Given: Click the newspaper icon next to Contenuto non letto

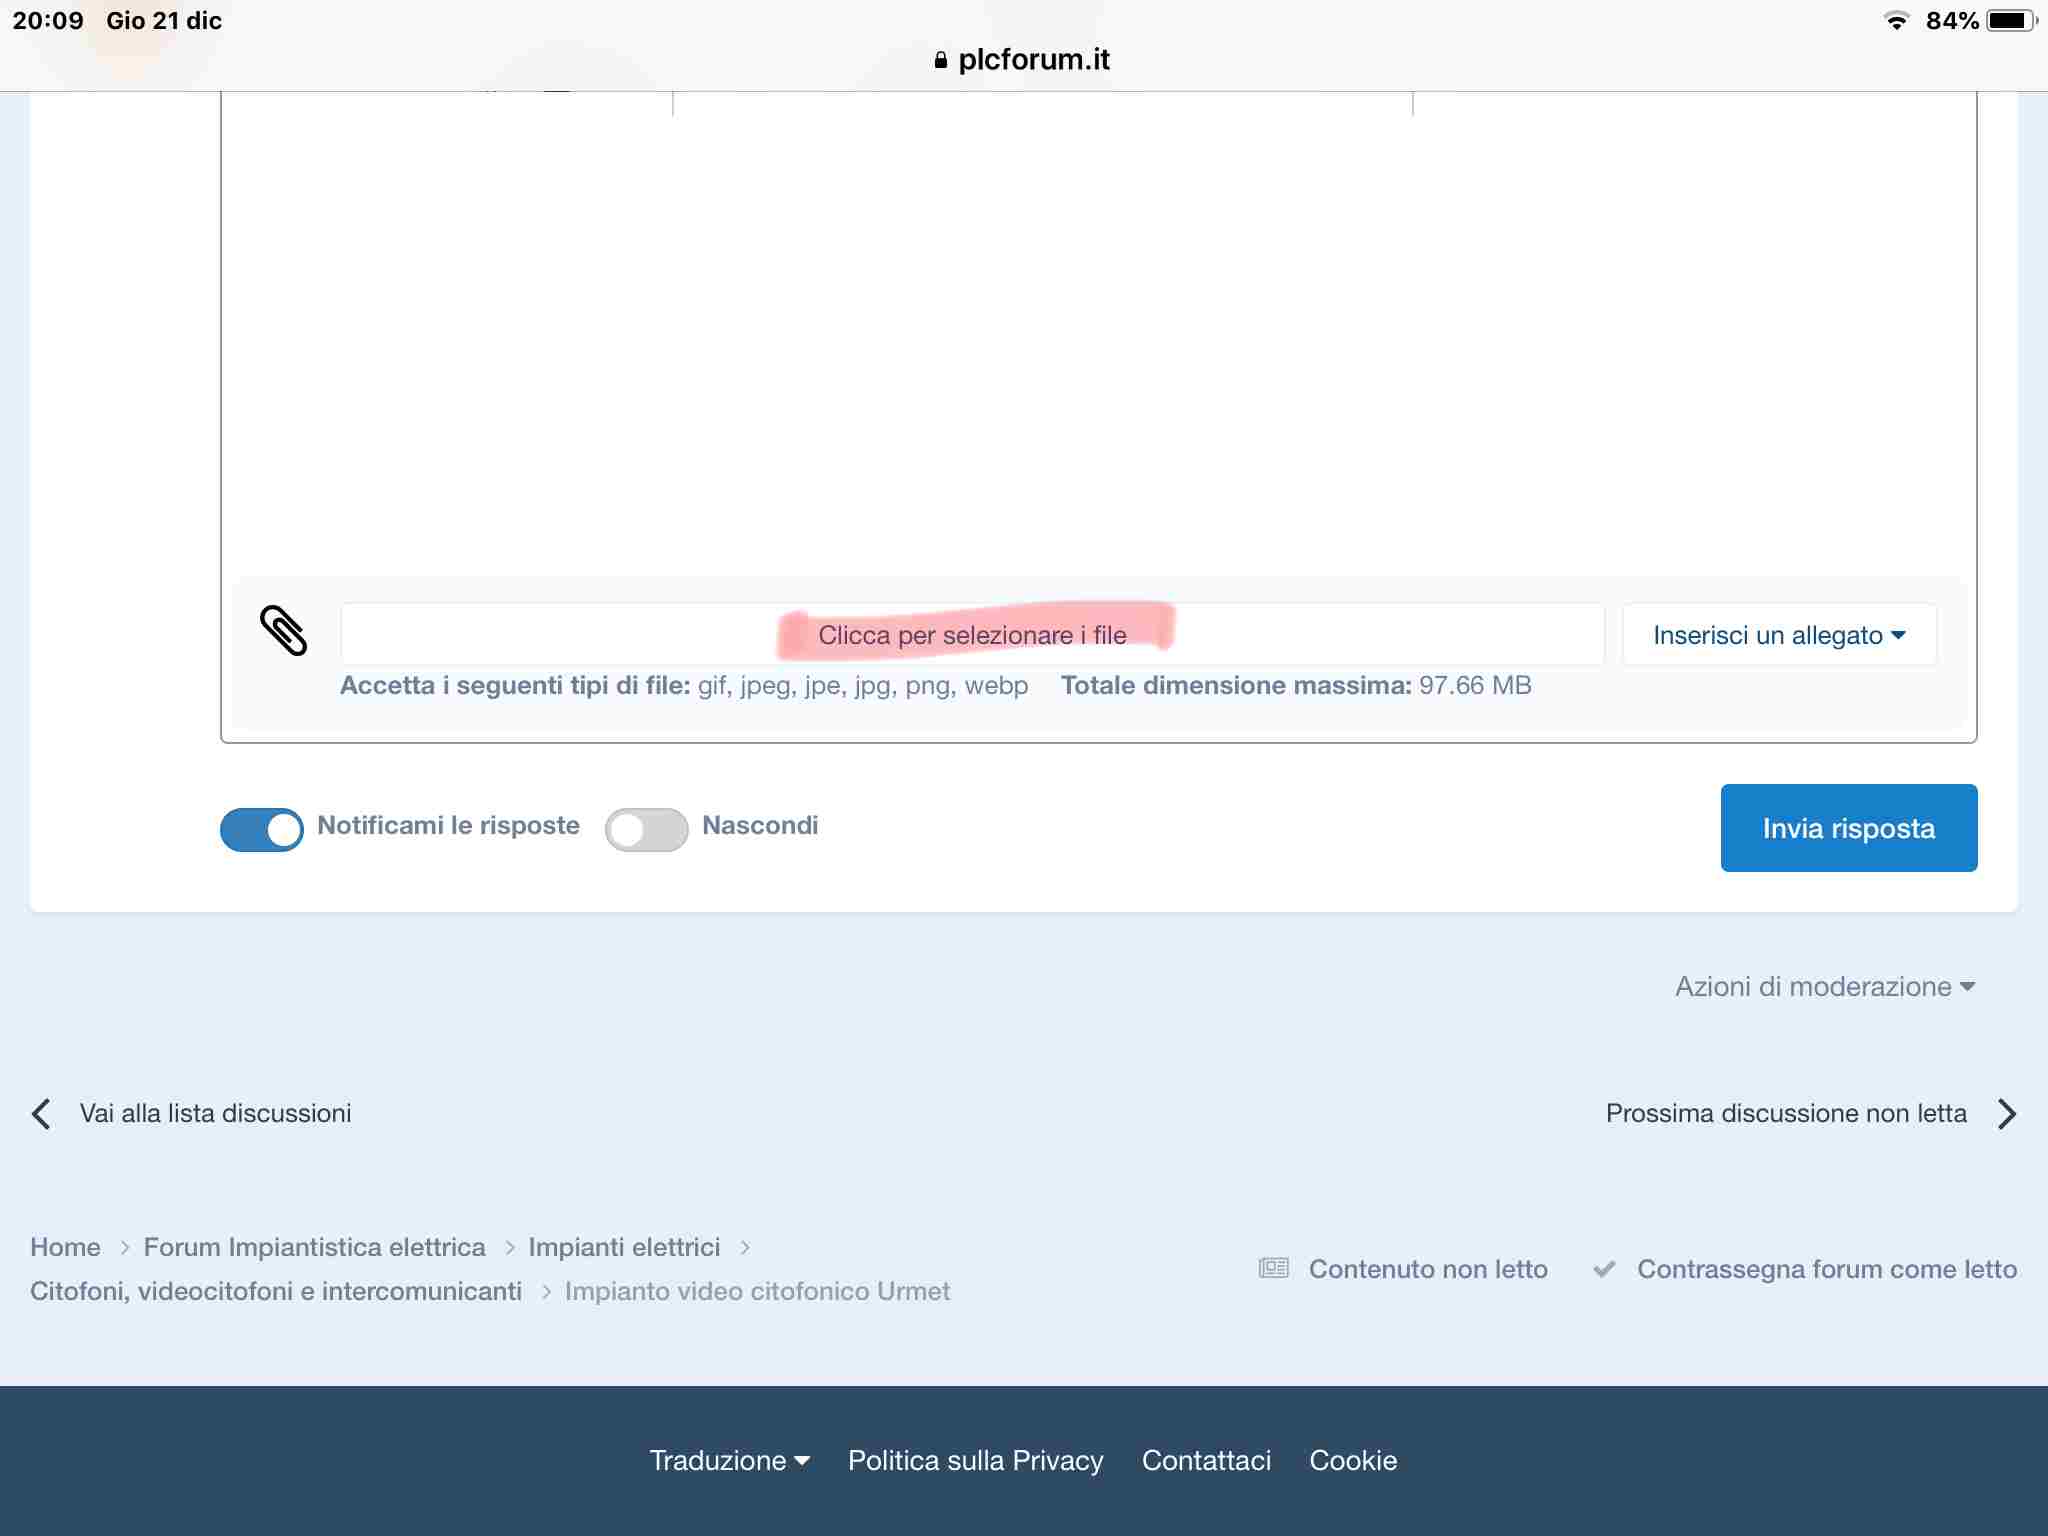Looking at the screenshot, I should tap(1273, 1269).
